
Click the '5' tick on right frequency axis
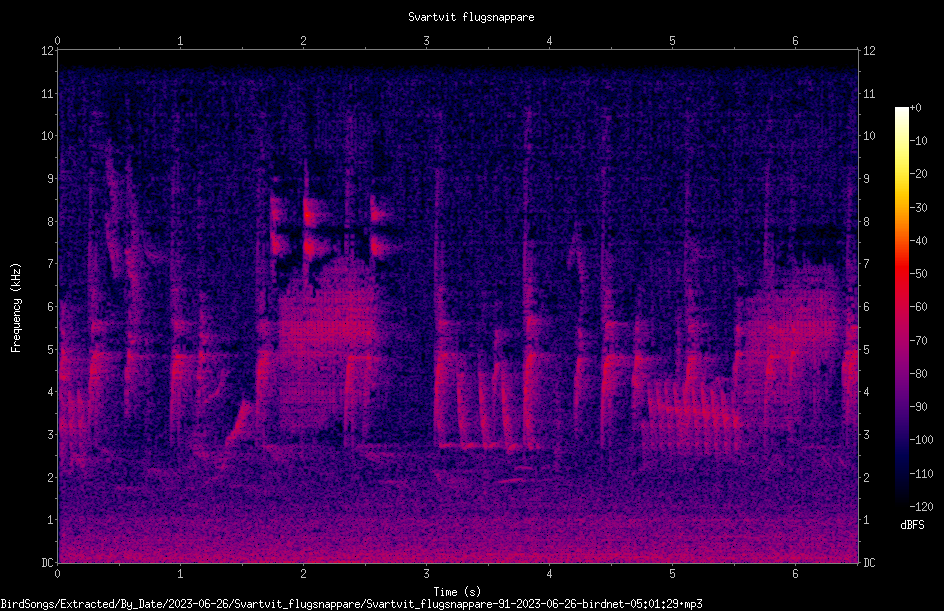tap(866, 349)
